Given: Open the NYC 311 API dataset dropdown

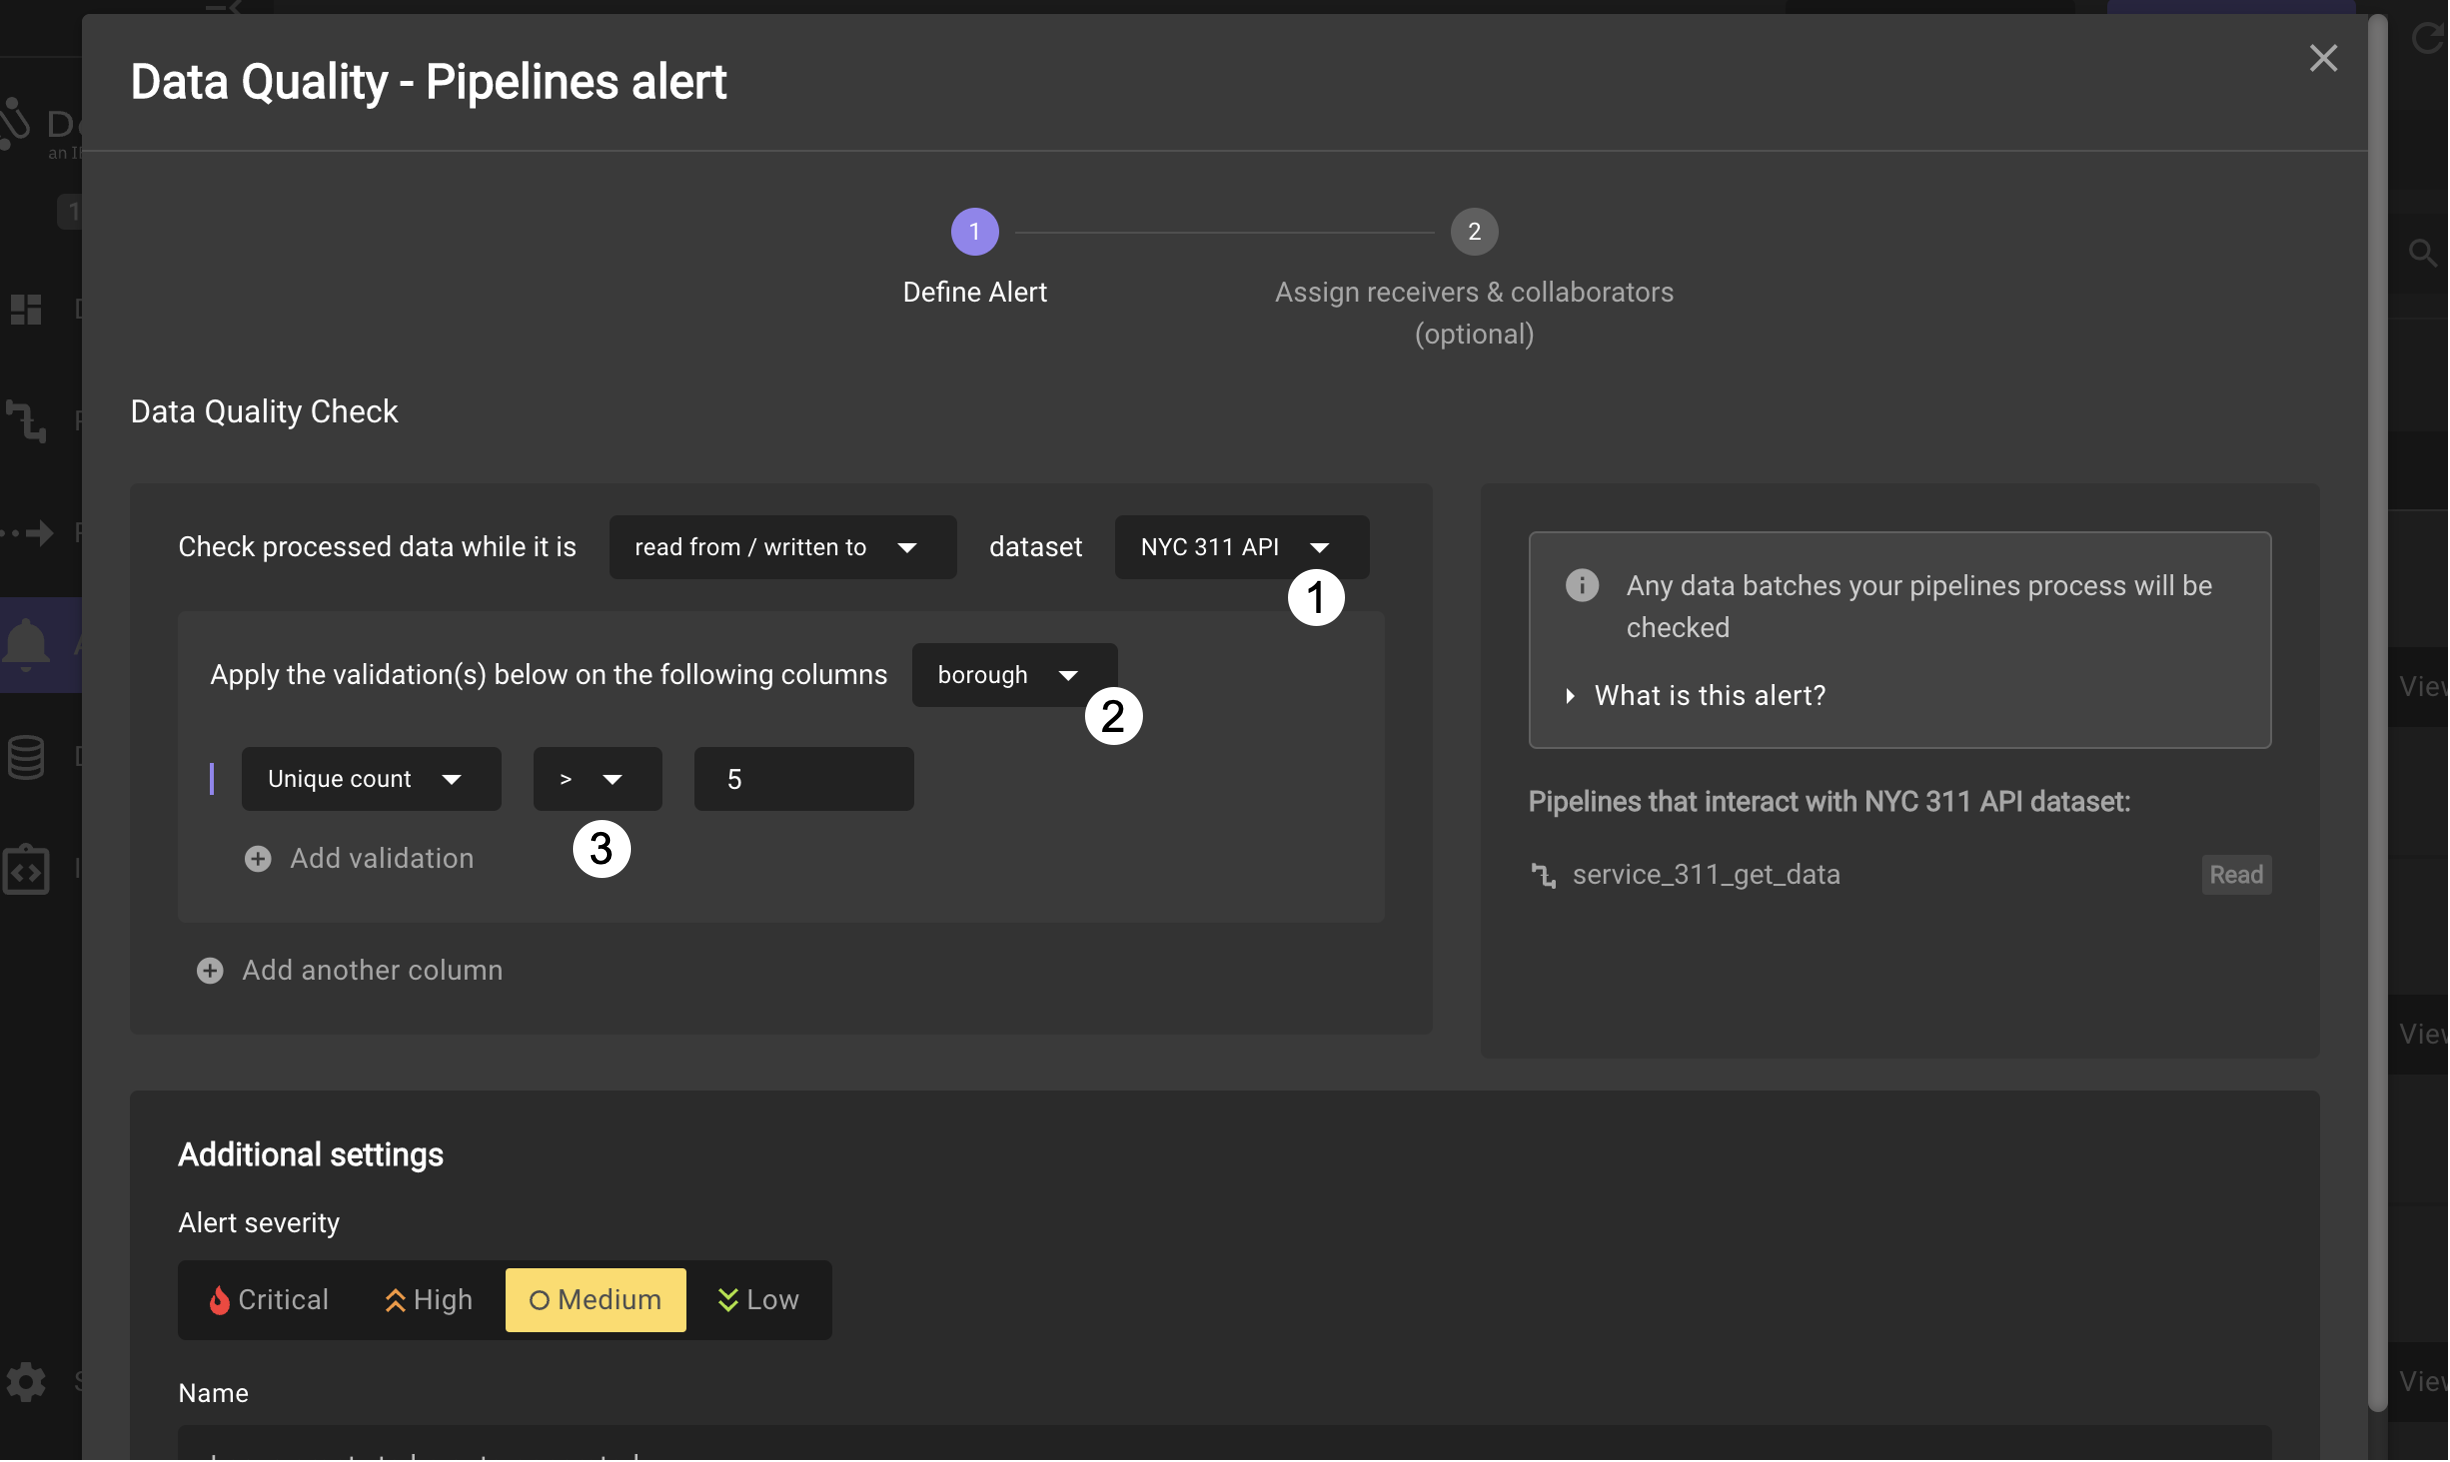Looking at the screenshot, I should (1241, 548).
